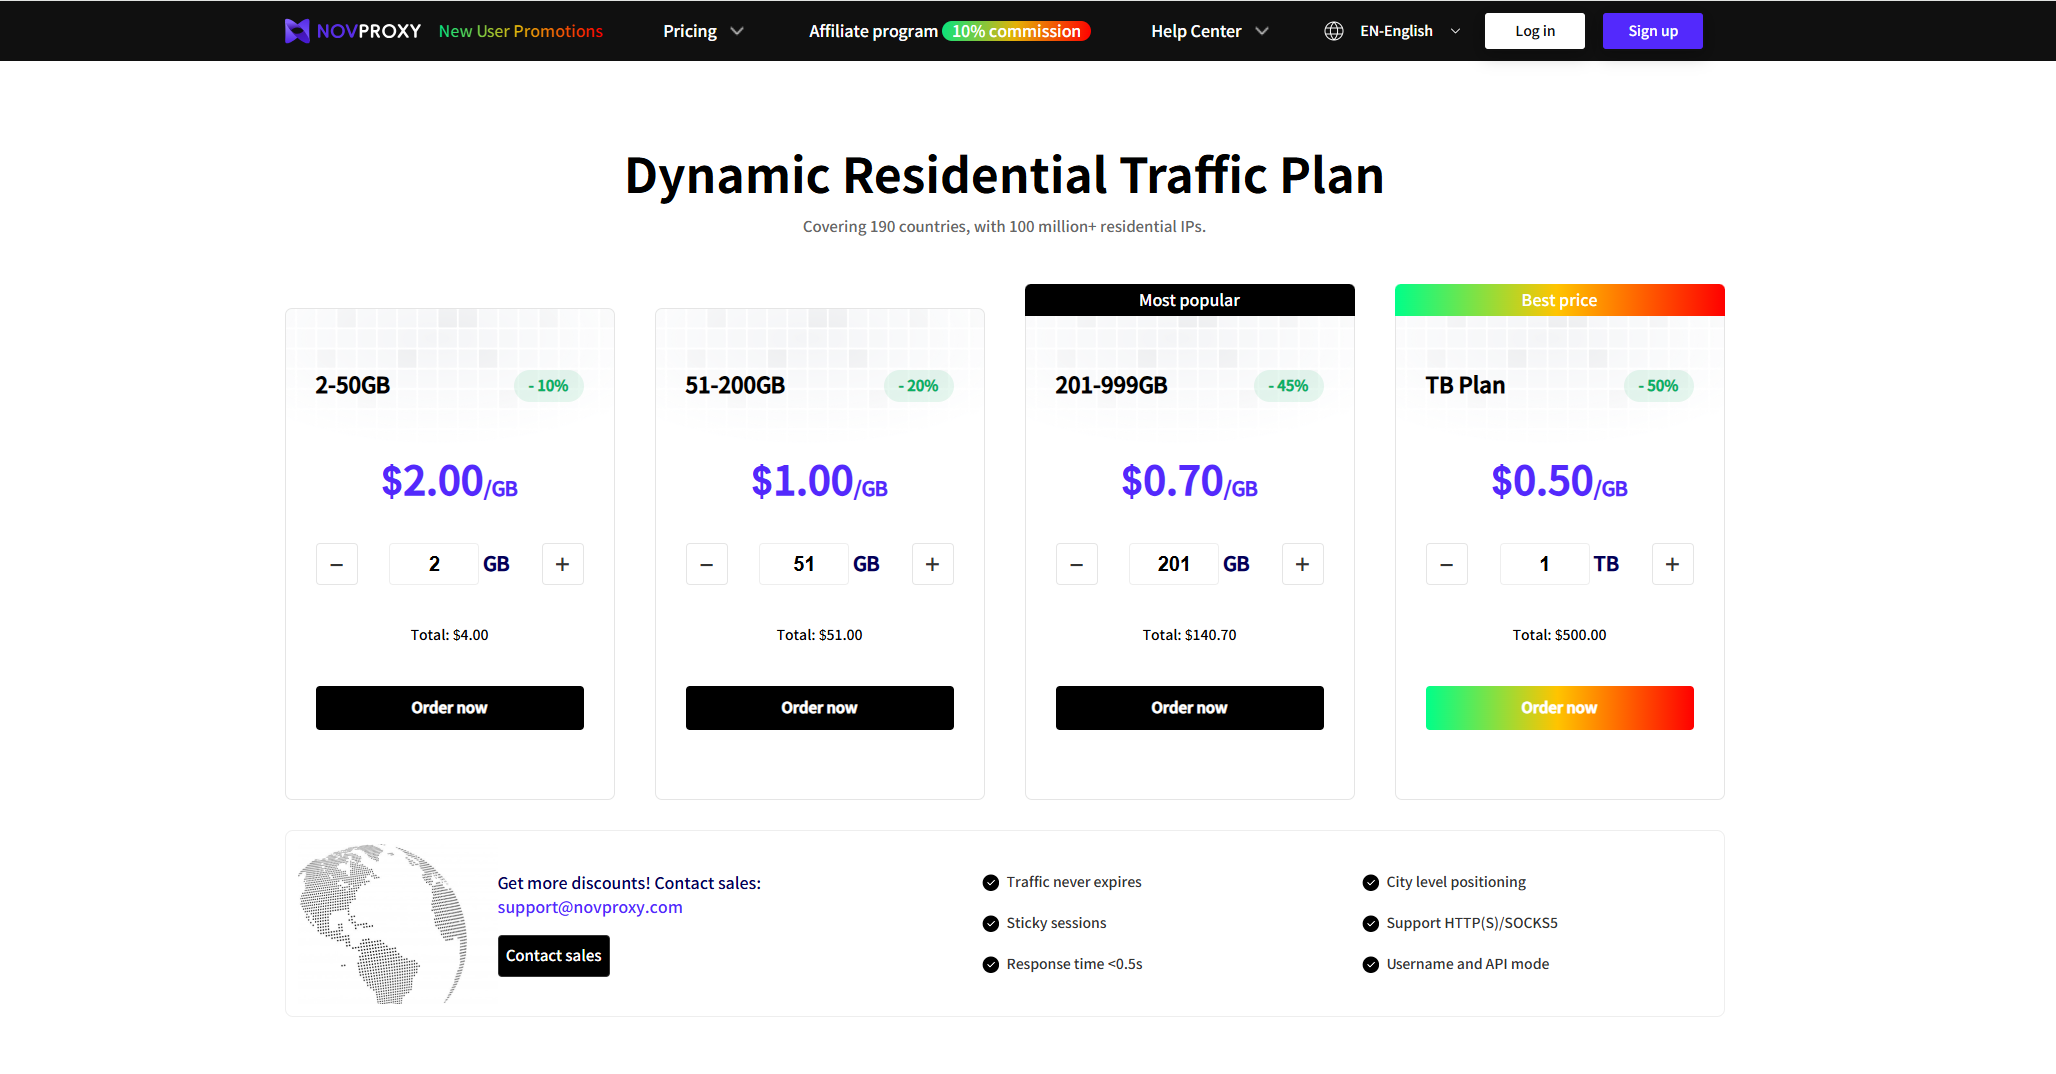Viewport: 2056px width, 1074px height.
Task: Open the EN-English language selector
Action: coord(1409,31)
